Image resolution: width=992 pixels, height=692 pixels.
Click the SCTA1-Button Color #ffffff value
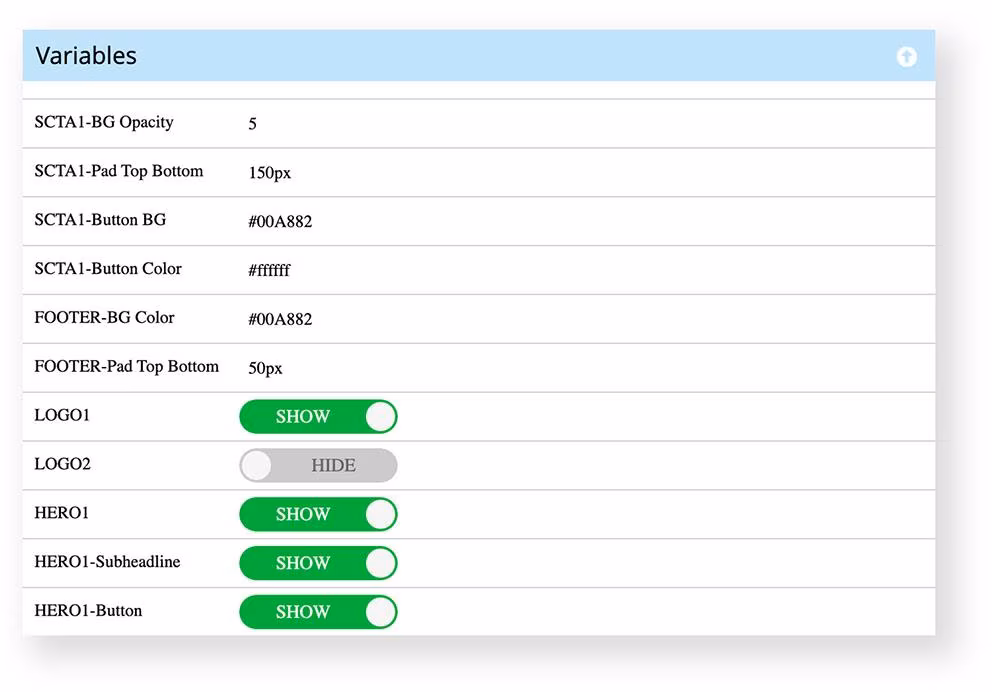(x=269, y=271)
